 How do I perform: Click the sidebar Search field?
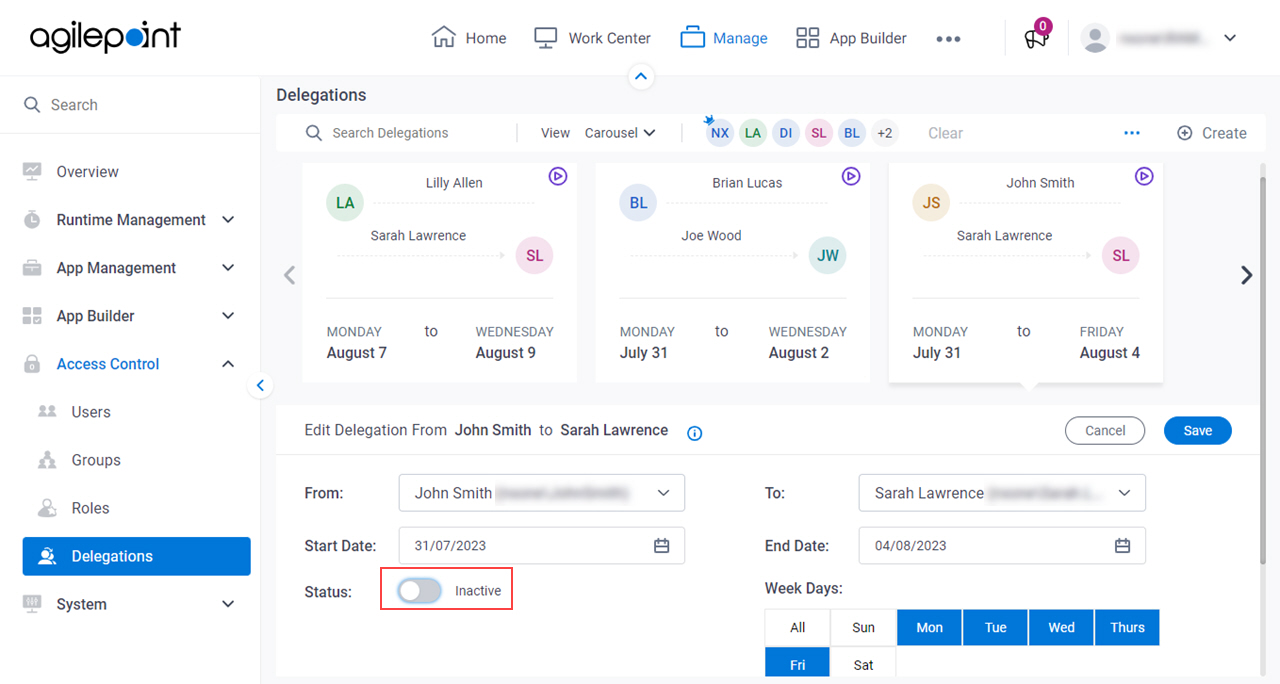(x=130, y=105)
